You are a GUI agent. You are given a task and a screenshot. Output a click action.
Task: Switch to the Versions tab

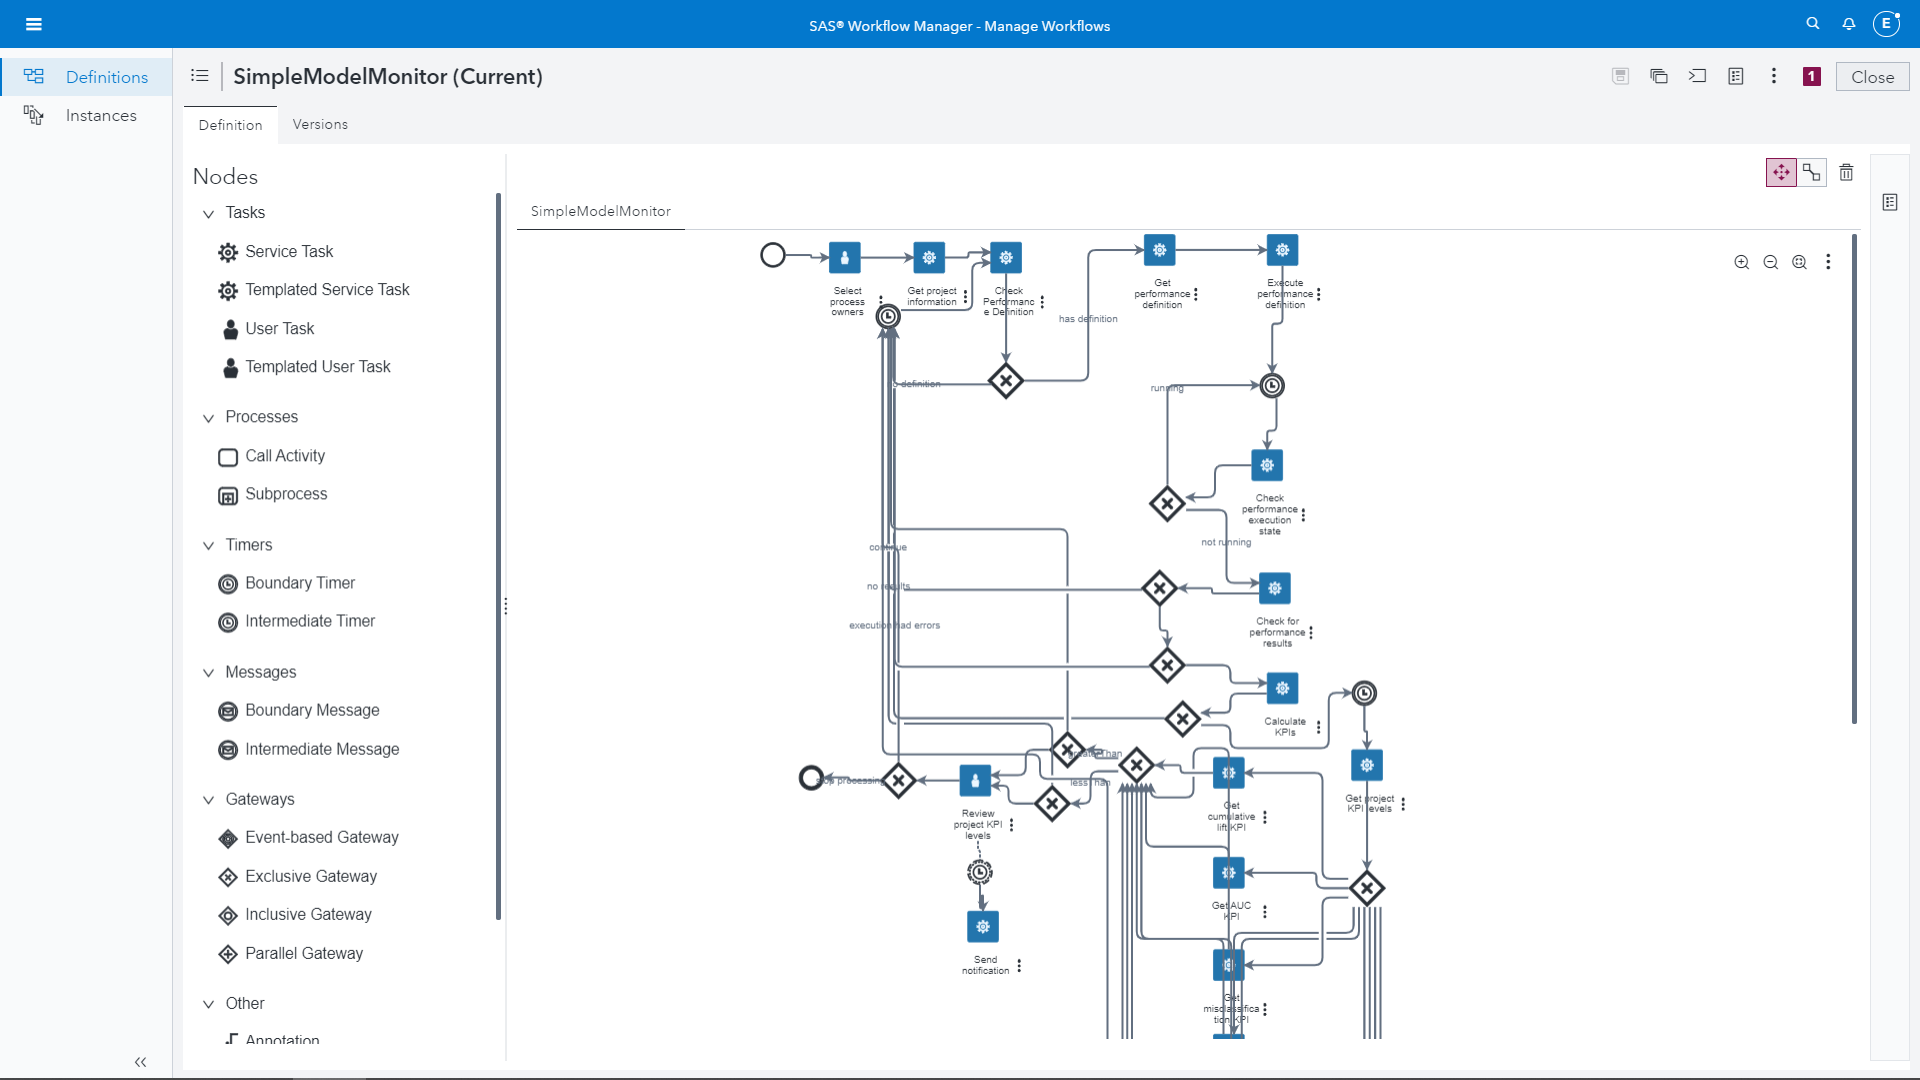[320, 125]
